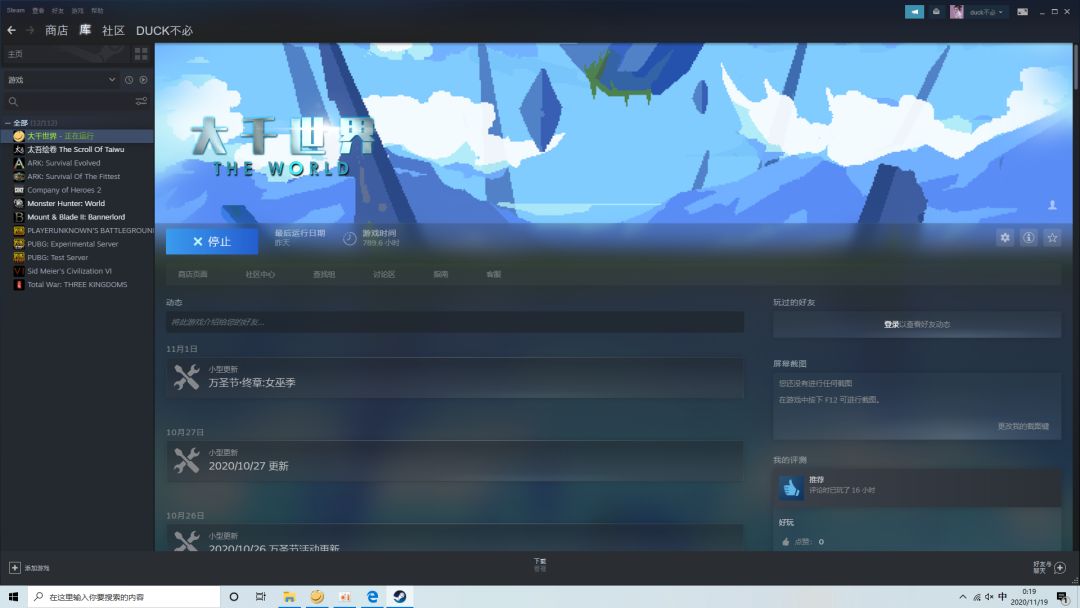Select Sid Meier's Civilization VI
Image resolution: width=1080 pixels, height=608 pixels.
[77, 271]
